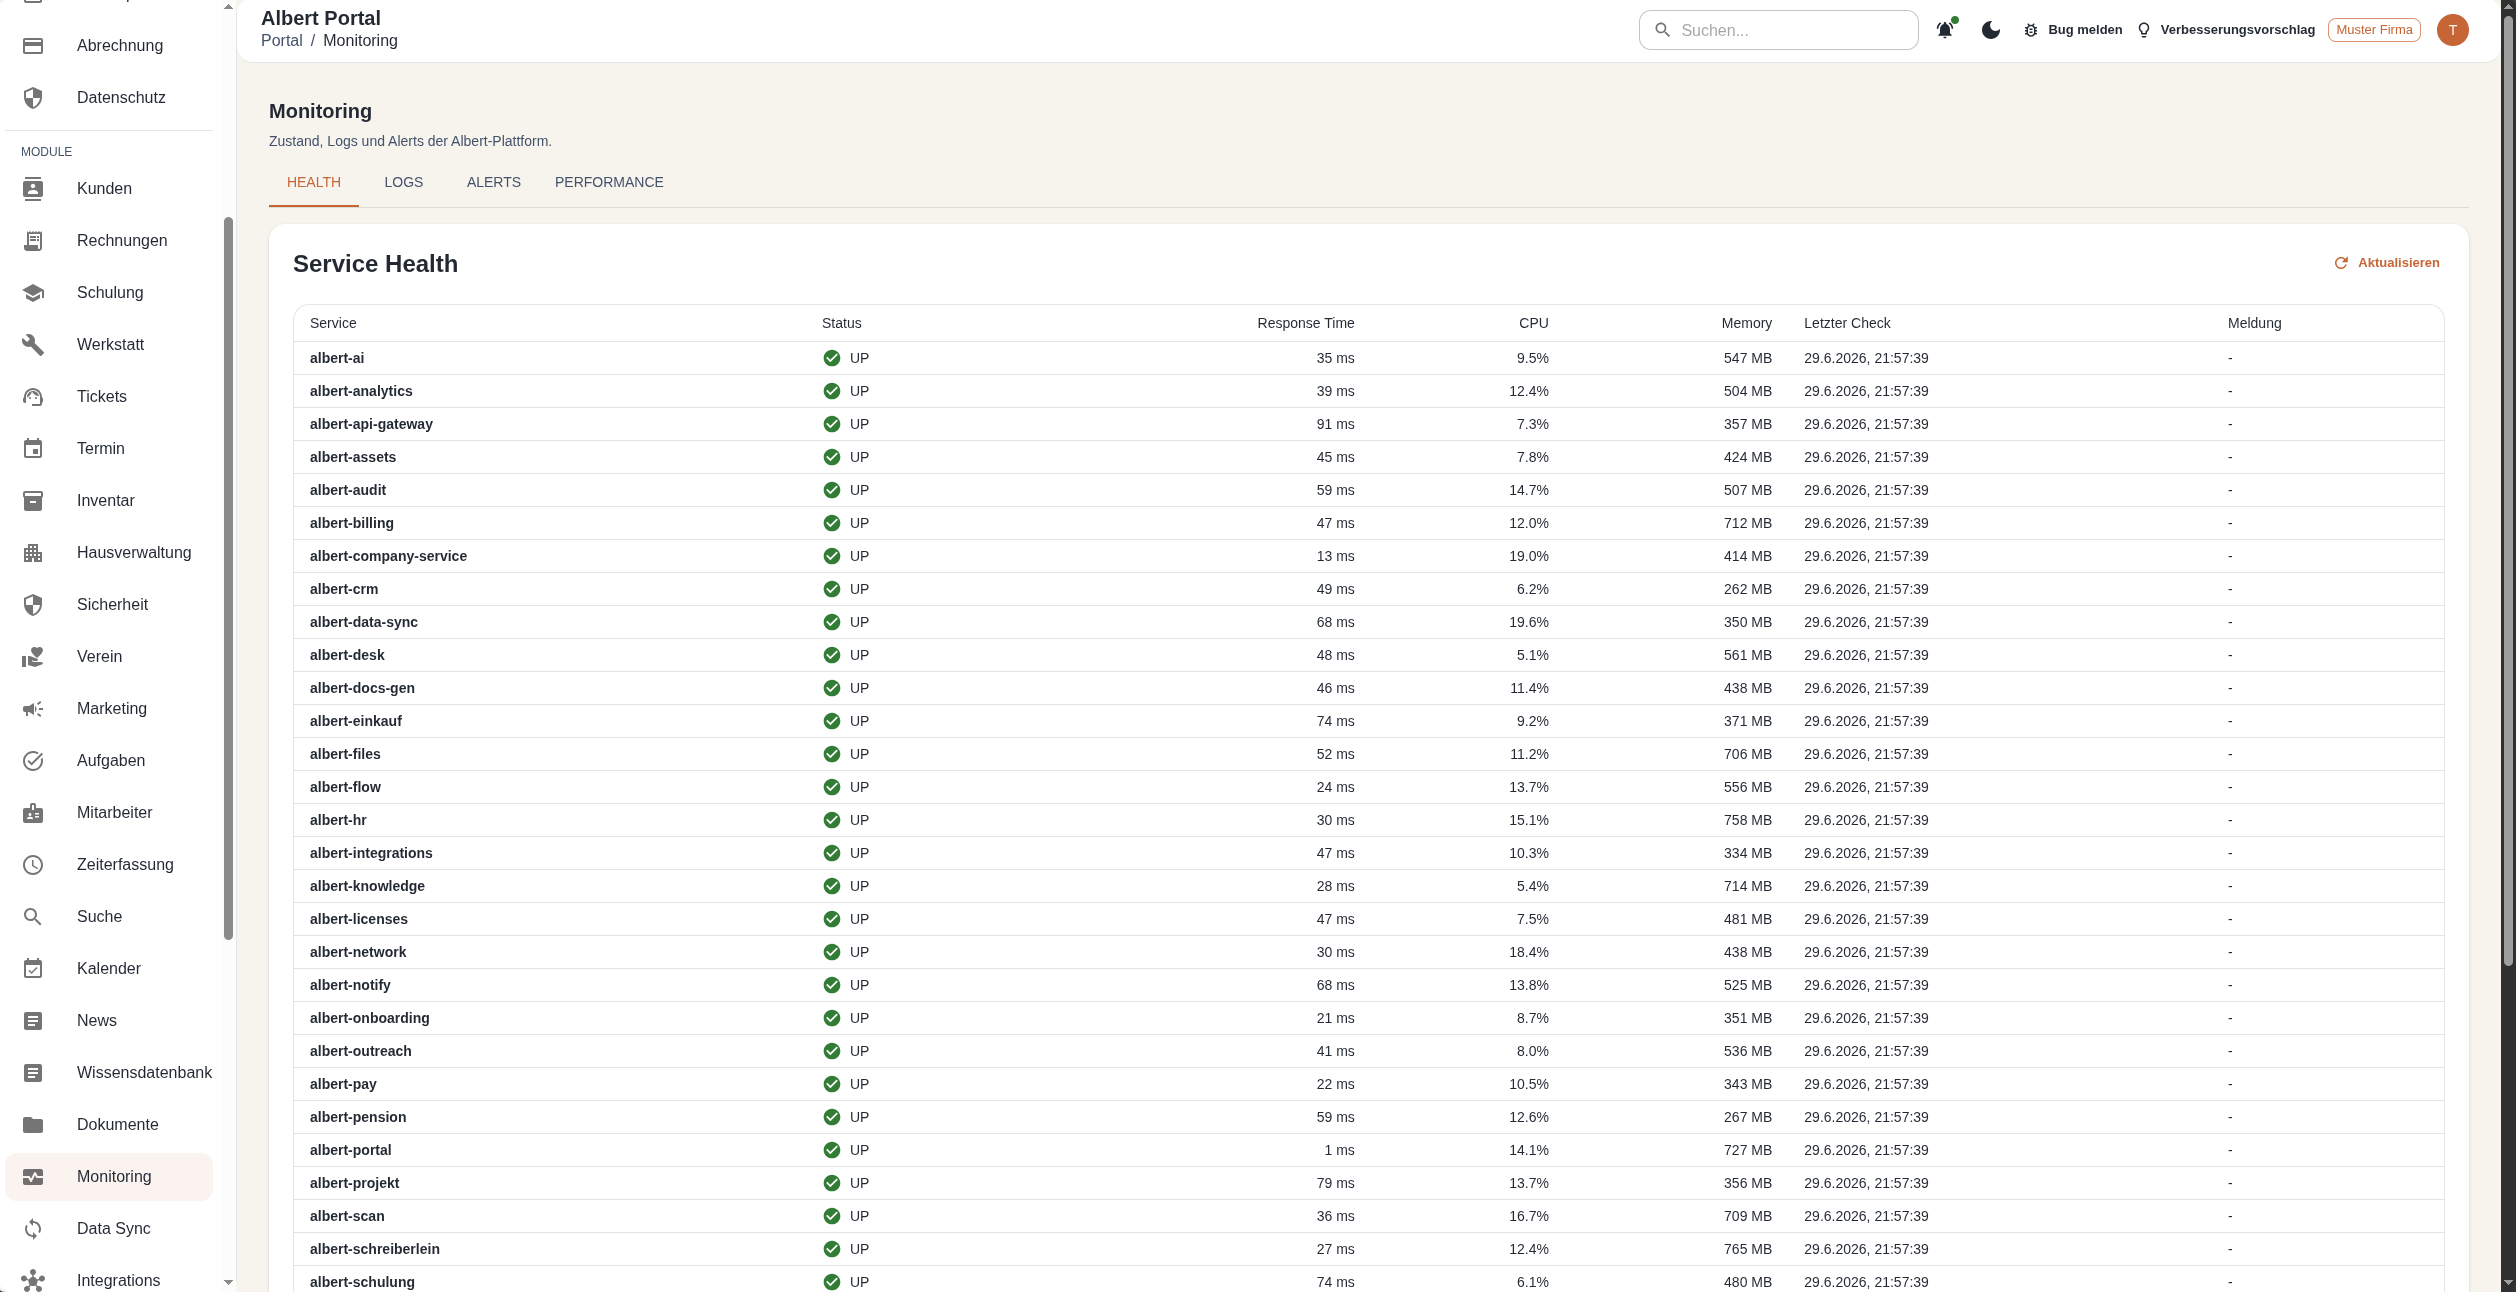Click the page vertical scrollbar
Screen dimensions: 2516x1292
(2508, 490)
